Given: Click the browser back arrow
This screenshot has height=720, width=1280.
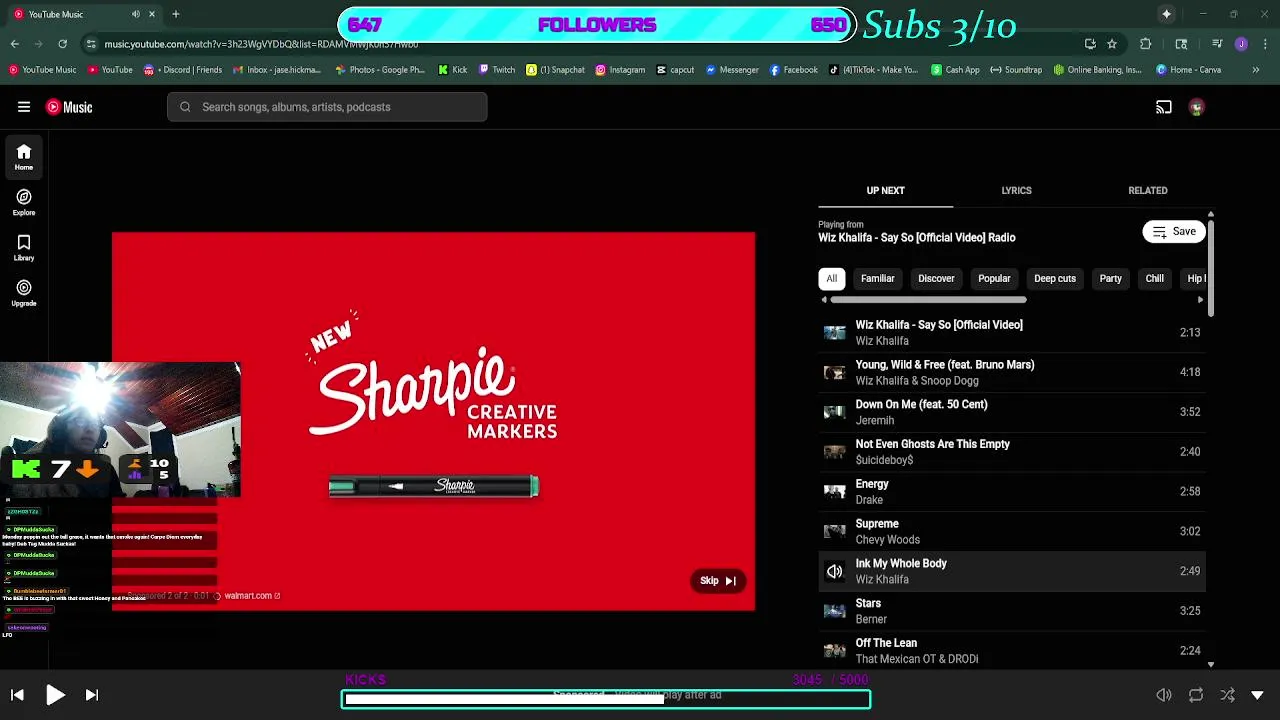Looking at the screenshot, I should click(x=15, y=44).
